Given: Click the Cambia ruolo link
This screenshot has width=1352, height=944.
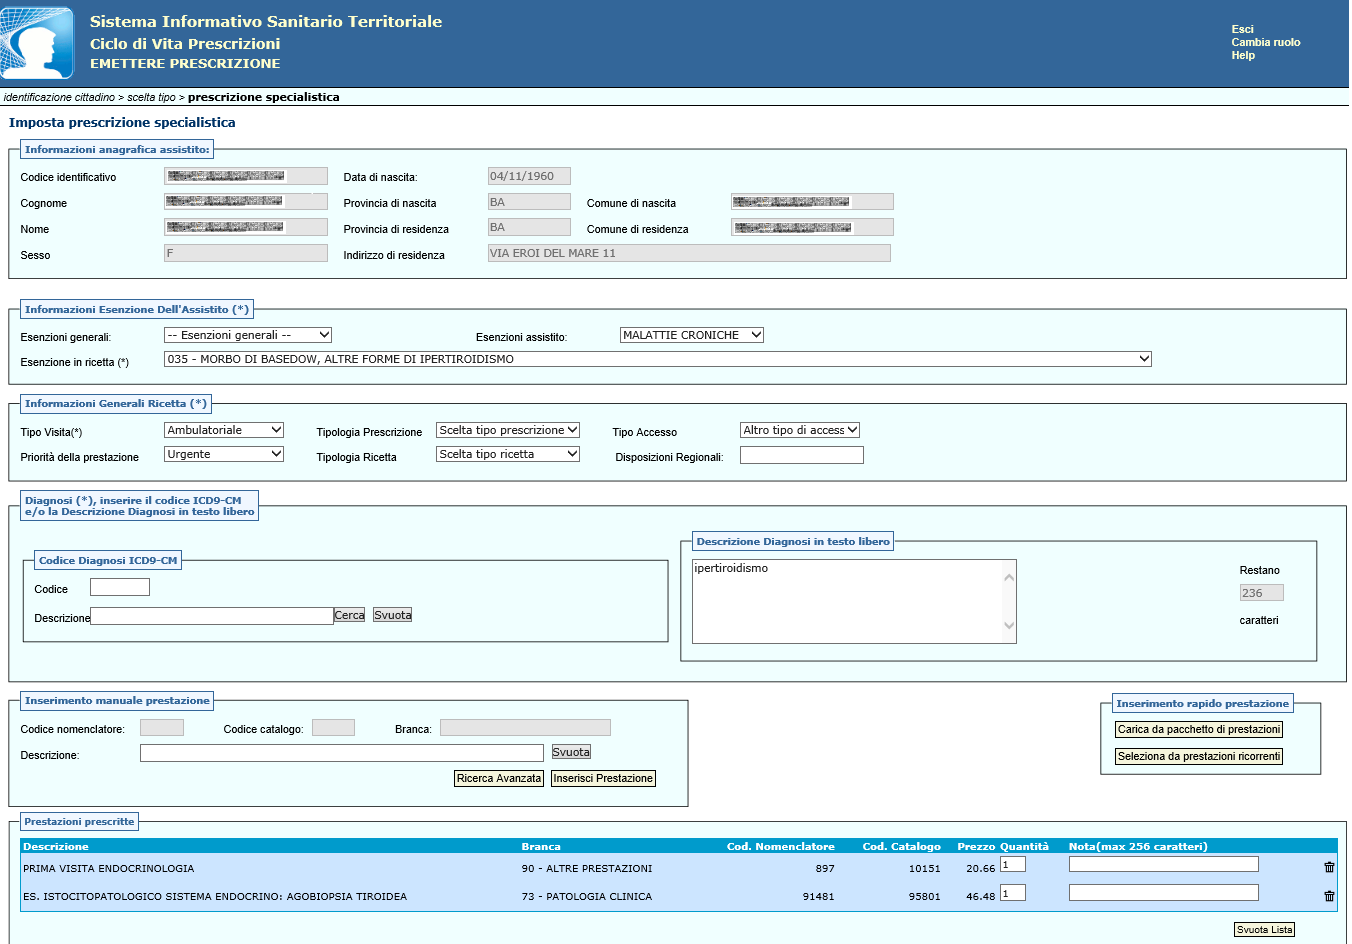Looking at the screenshot, I should pos(1266,42).
